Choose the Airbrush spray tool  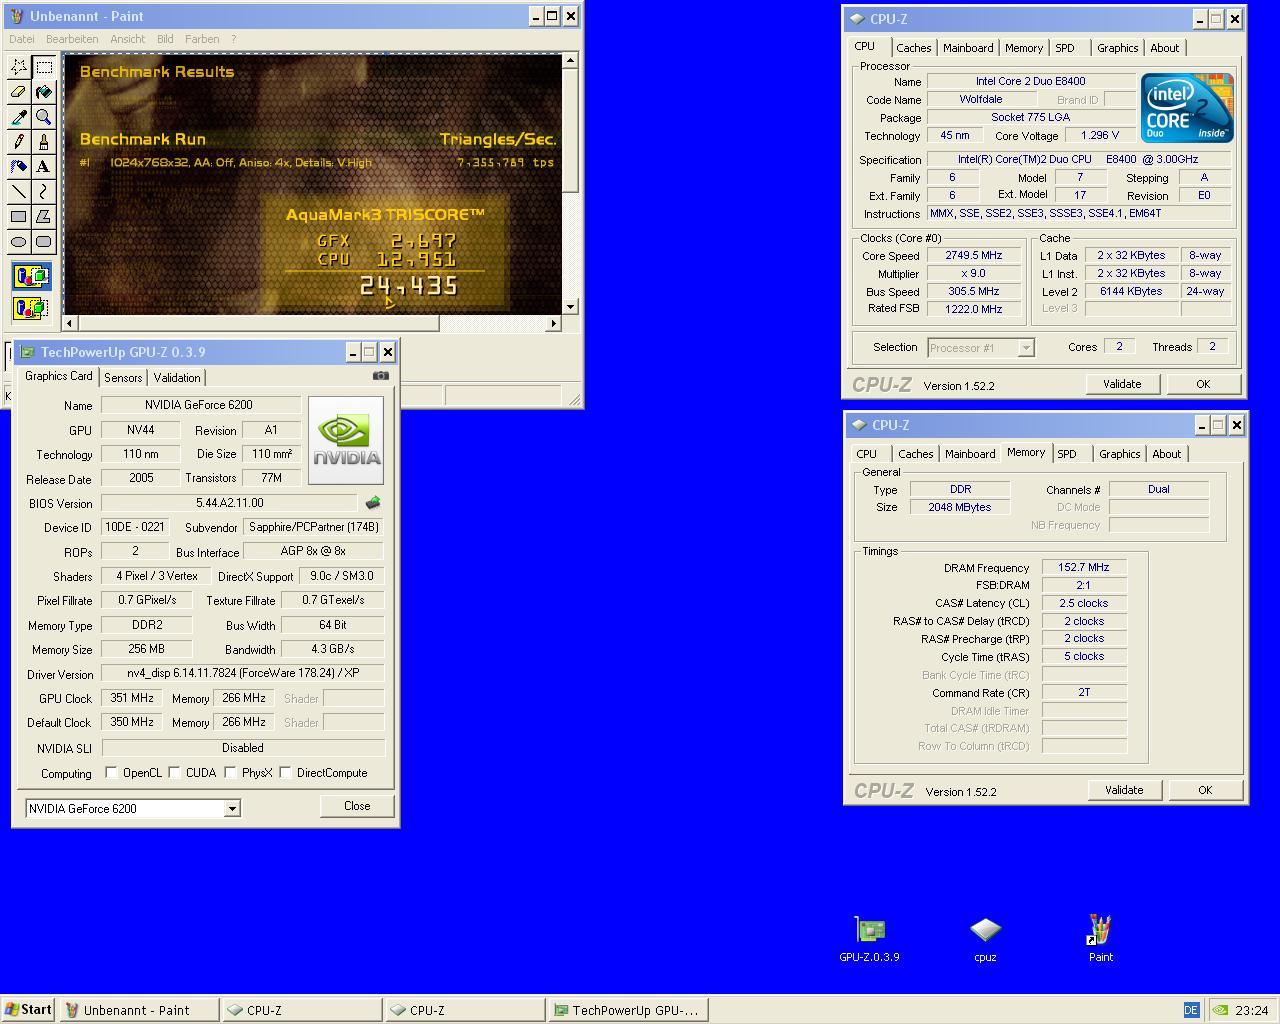pyautogui.click(x=19, y=166)
